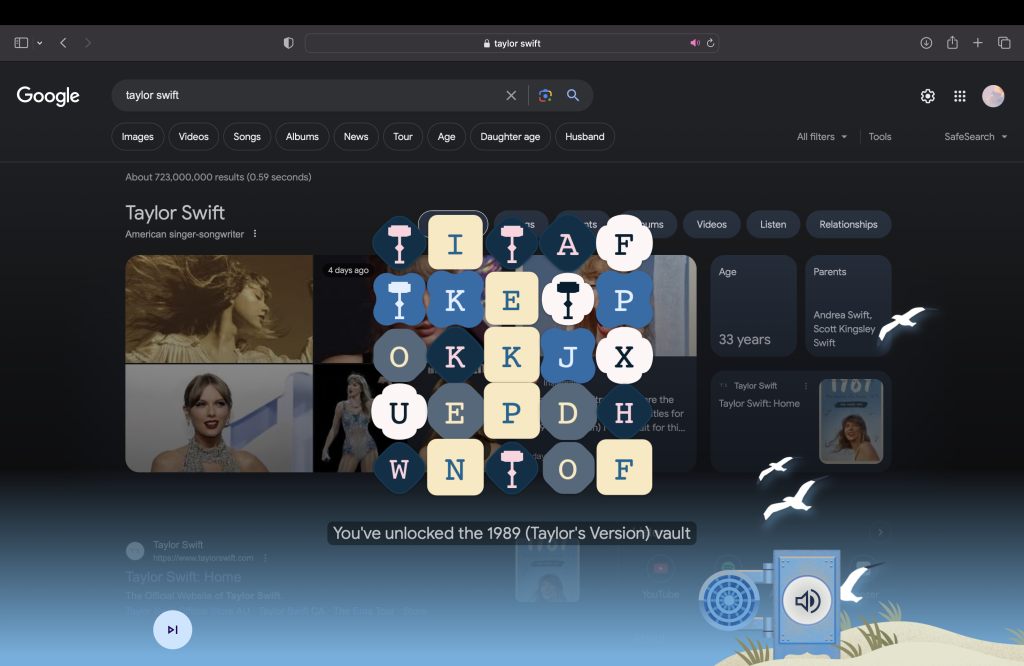Open the Videos chip next to Listen

(712, 225)
